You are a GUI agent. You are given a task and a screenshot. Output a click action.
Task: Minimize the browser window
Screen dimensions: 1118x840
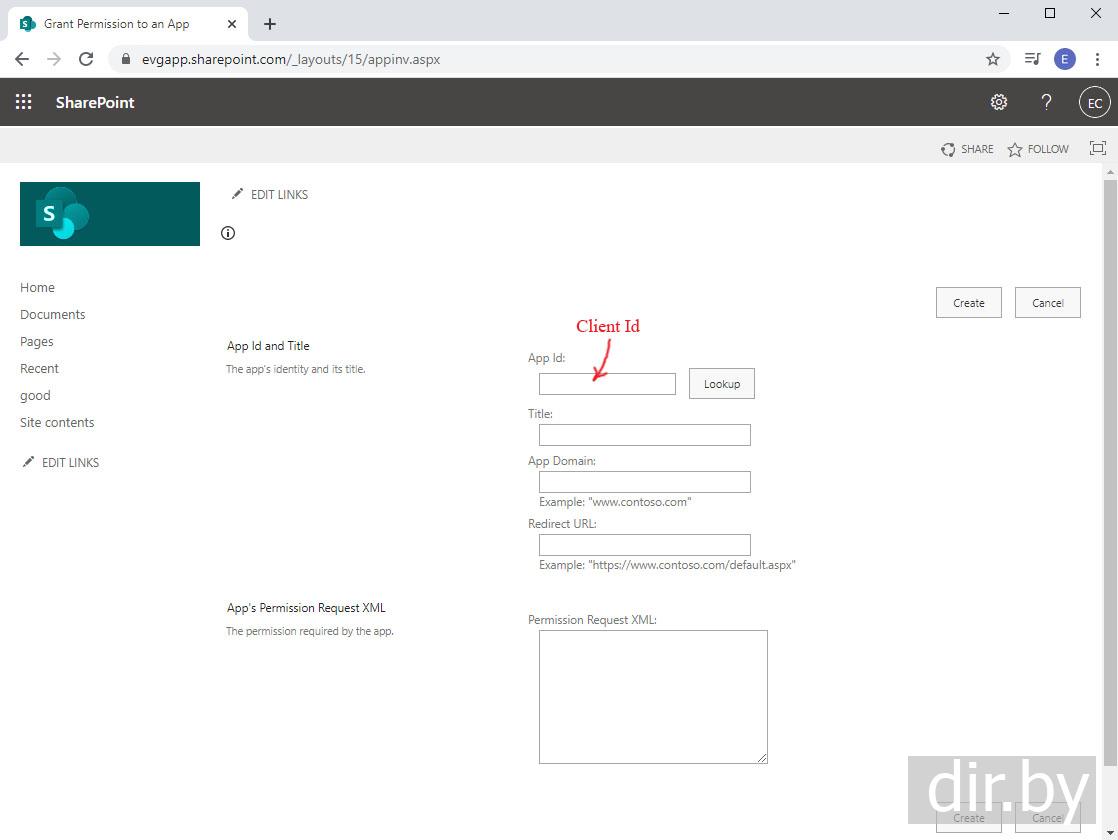point(1004,13)
